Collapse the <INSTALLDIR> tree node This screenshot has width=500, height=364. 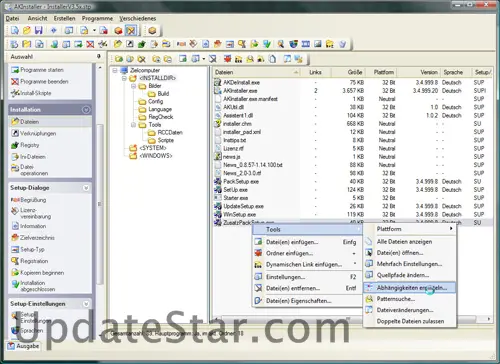(x=124, y=78)
